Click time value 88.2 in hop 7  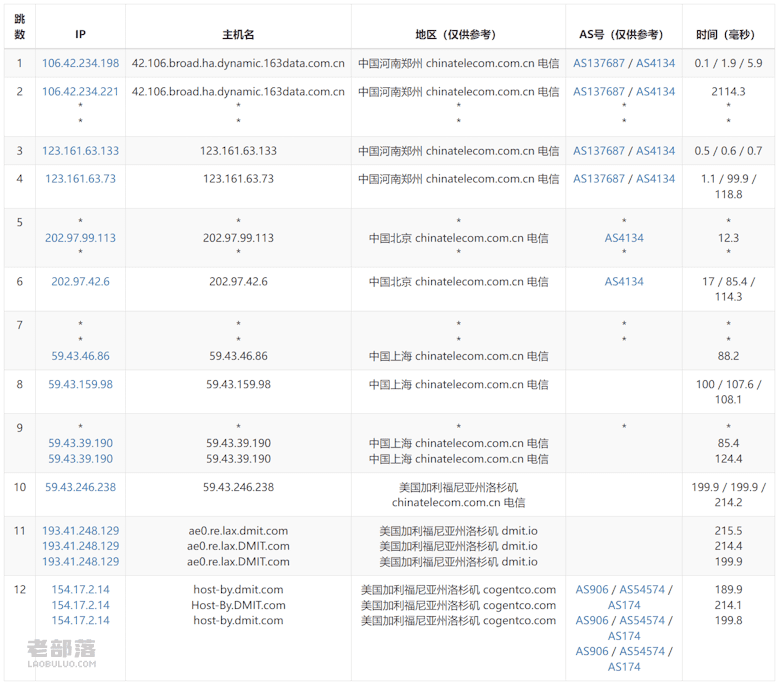pos(728,356)
